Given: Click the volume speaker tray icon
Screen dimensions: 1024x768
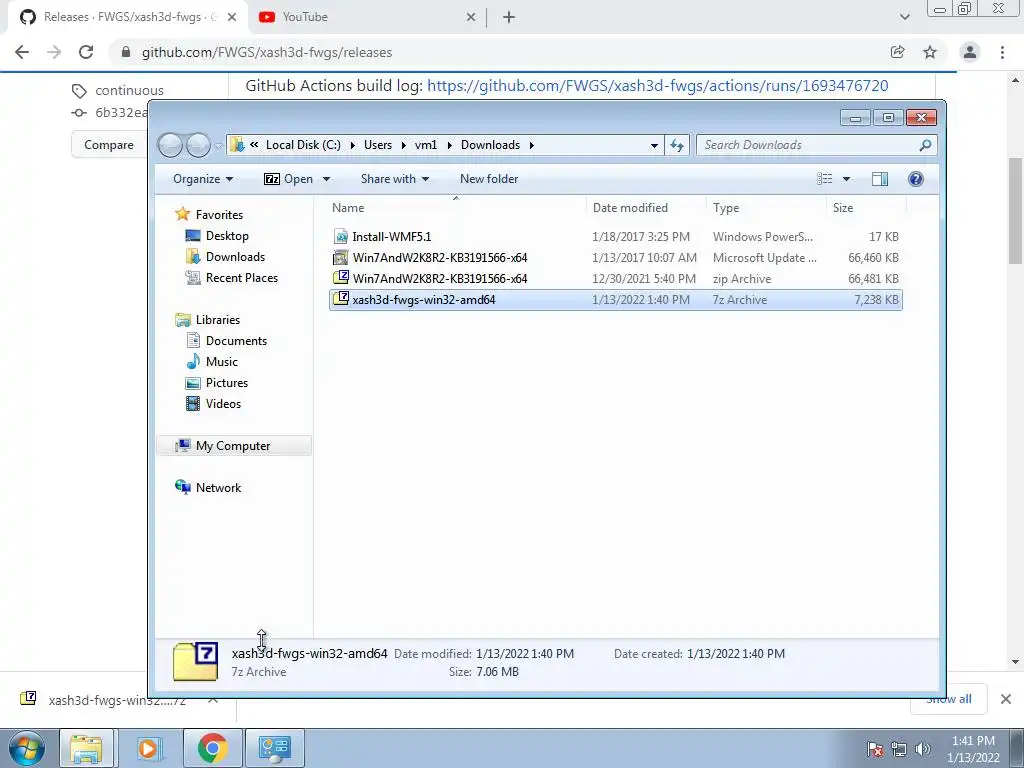Looking at the screenshot, I should click(923, 749).
